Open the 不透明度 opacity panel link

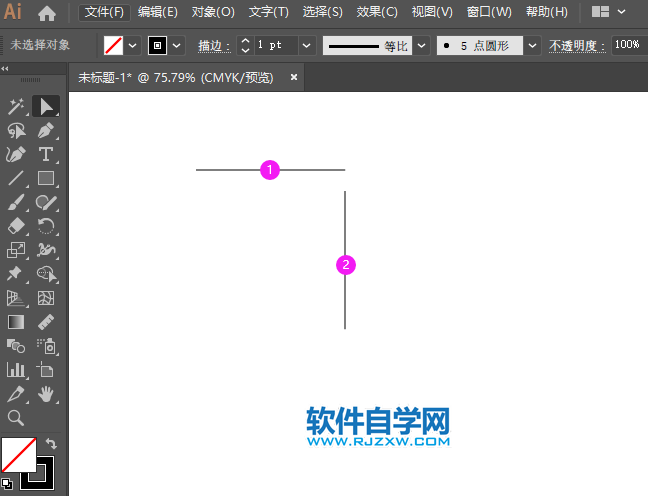coord(577,46)
